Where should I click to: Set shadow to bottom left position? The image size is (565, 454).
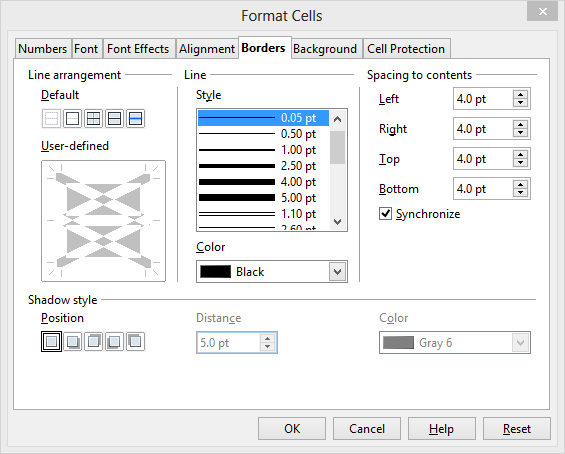tap(114, 341)
